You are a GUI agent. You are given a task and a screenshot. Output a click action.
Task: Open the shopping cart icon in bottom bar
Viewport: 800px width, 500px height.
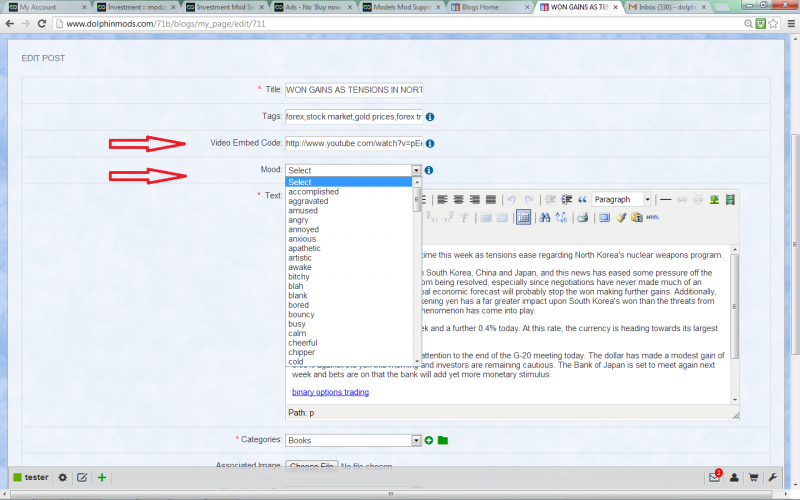point(754,478)
